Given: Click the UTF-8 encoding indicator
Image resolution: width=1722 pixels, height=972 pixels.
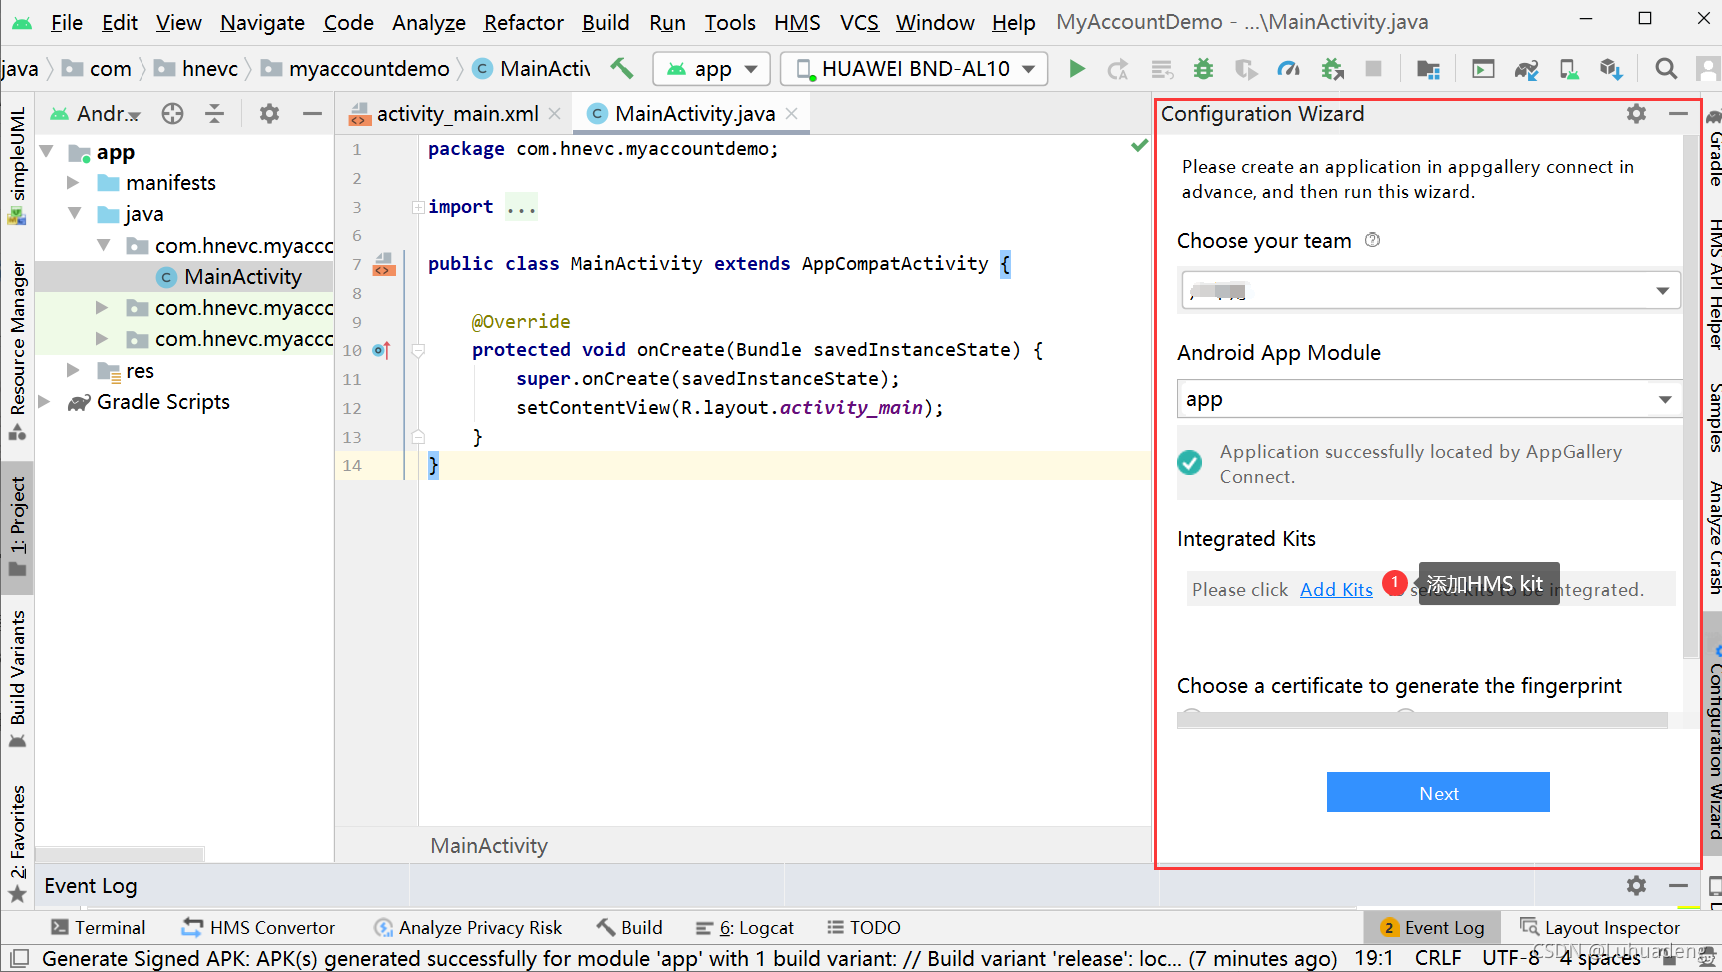Looking at the screenshot, I should pos(1511,958).
